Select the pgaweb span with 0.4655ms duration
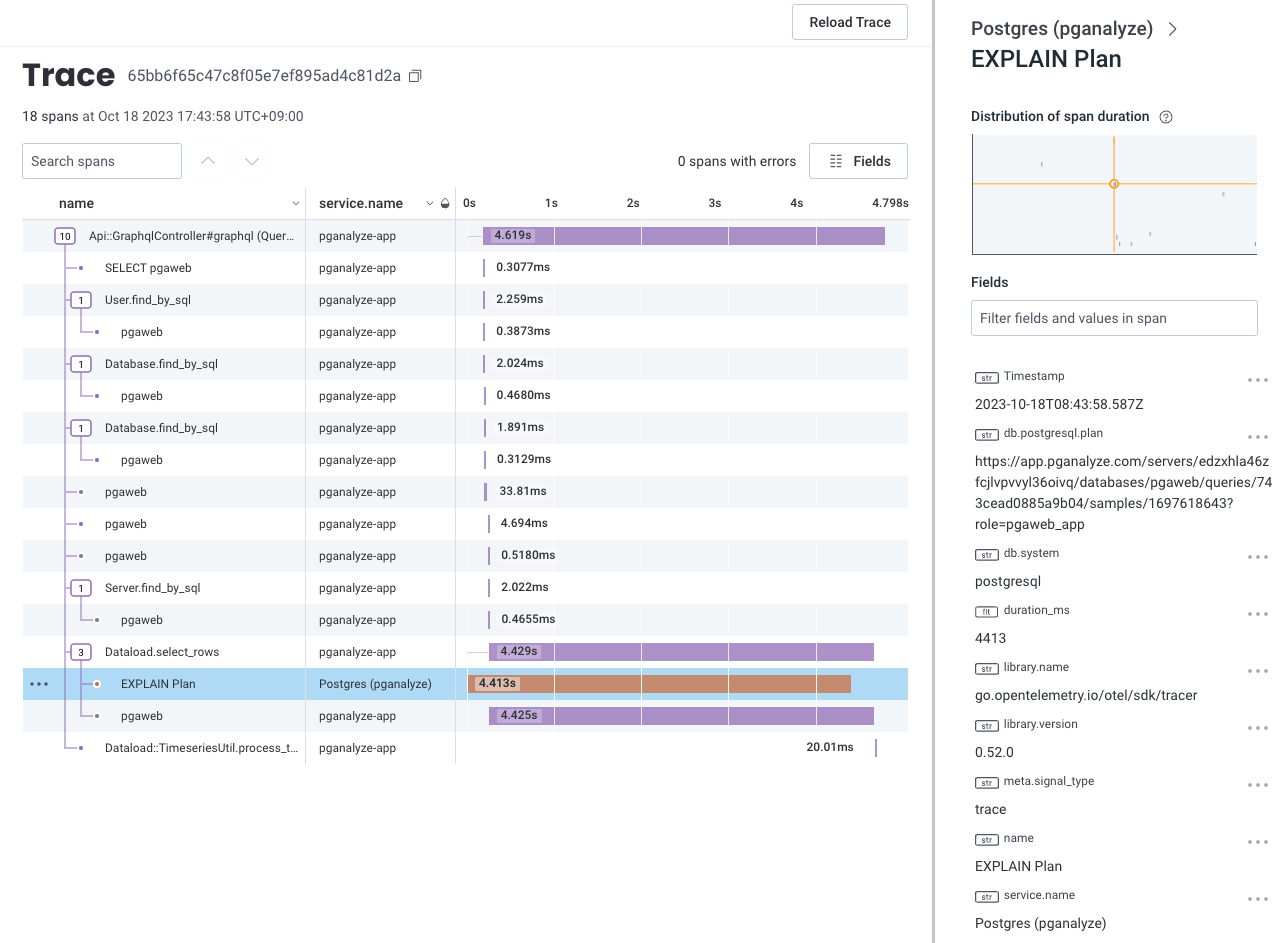The height and width of the screenshot is (943, 1281). (465, 620)
